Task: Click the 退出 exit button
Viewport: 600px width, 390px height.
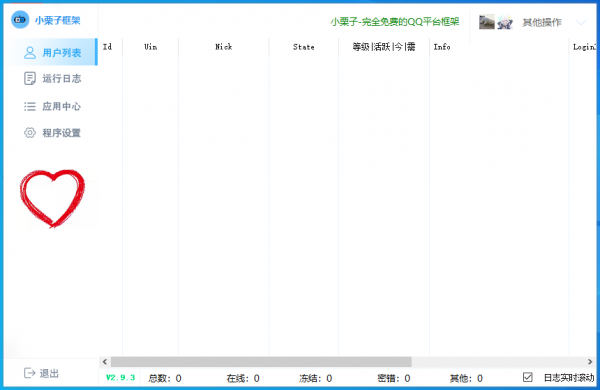Action: point(41,373)
